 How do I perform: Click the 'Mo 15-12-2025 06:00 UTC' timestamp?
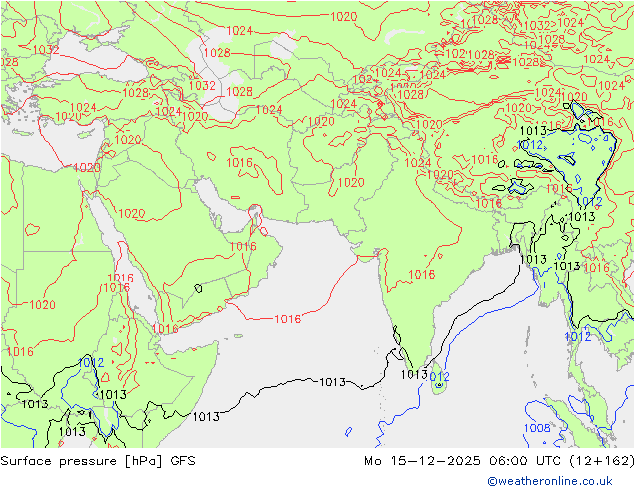[463, 460]
